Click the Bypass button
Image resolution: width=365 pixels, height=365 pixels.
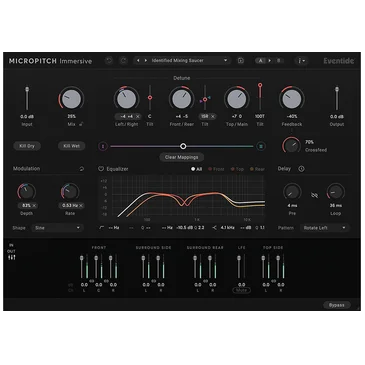[337, 305]
